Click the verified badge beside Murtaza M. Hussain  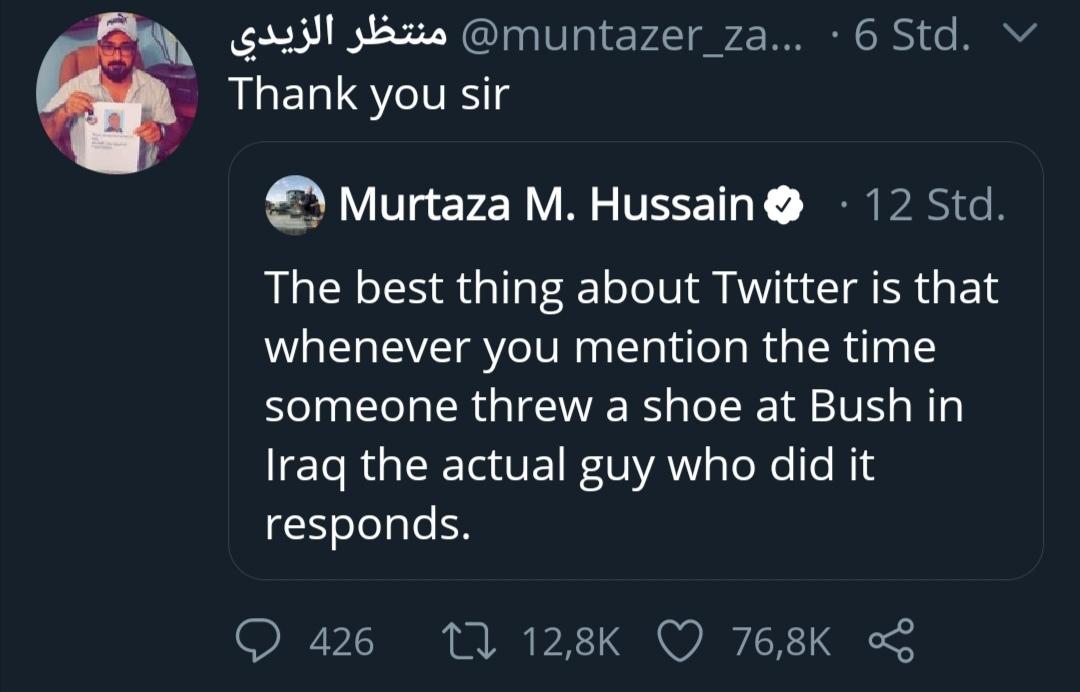click(786, 205)
